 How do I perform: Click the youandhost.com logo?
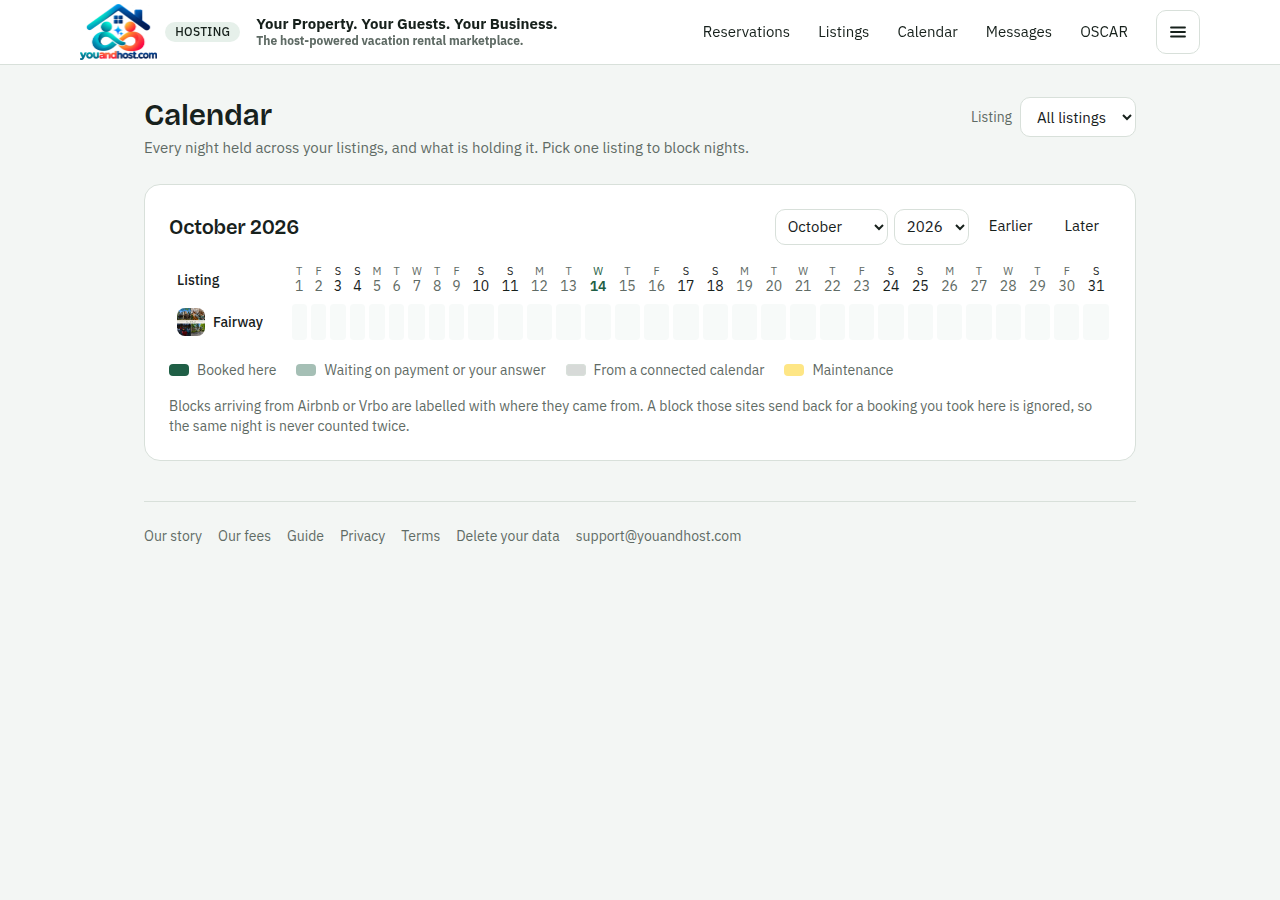tap(118, 32)
